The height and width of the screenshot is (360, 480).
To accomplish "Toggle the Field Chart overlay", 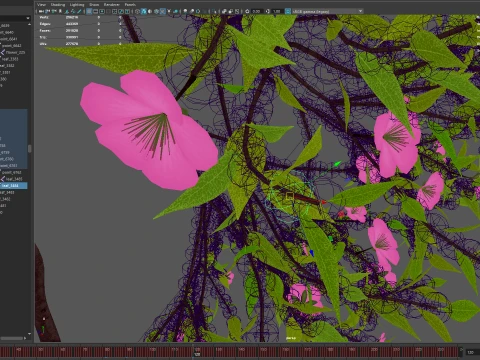I will coord(115,11).
